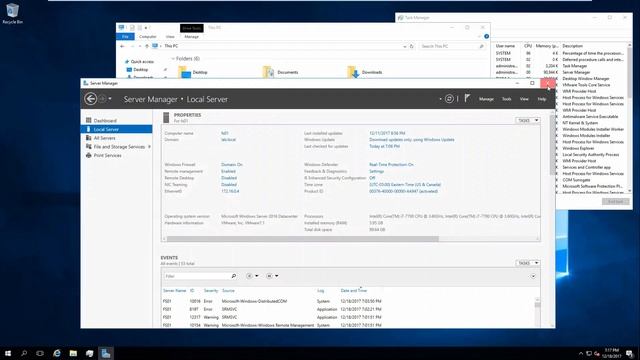Open the Downloads folder in File Explorer
The image size is (640, 360).
365,72
